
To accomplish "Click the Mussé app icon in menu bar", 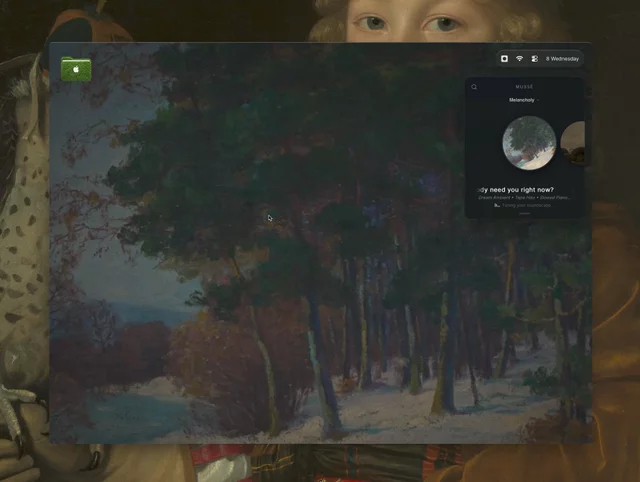I will (504, 59).
